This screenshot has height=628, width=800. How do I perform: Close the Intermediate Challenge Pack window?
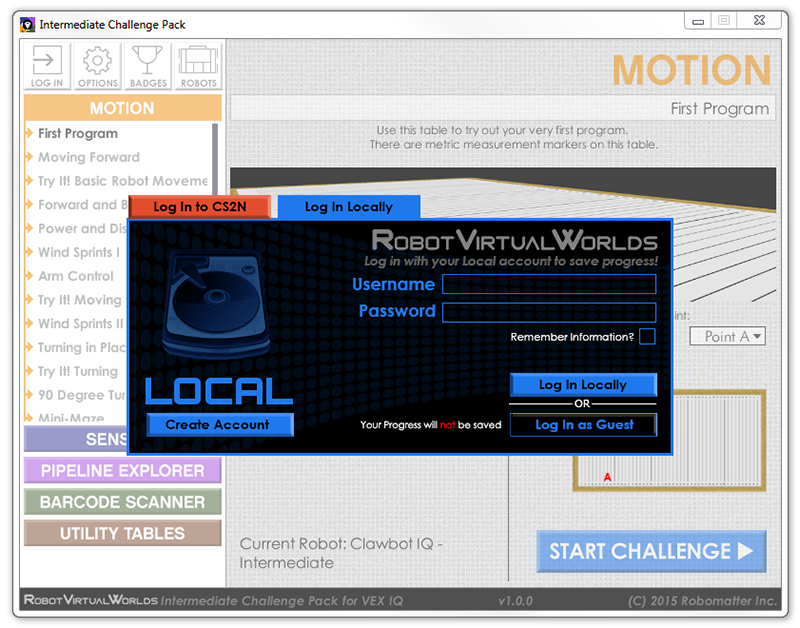pos(759,20)
